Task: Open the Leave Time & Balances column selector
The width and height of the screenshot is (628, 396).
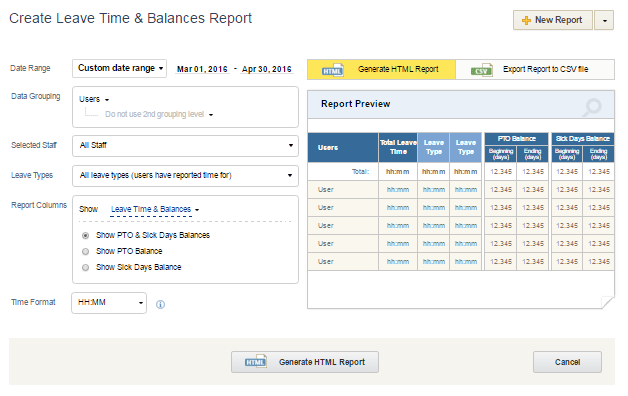Action: click(x=155, y=209)
